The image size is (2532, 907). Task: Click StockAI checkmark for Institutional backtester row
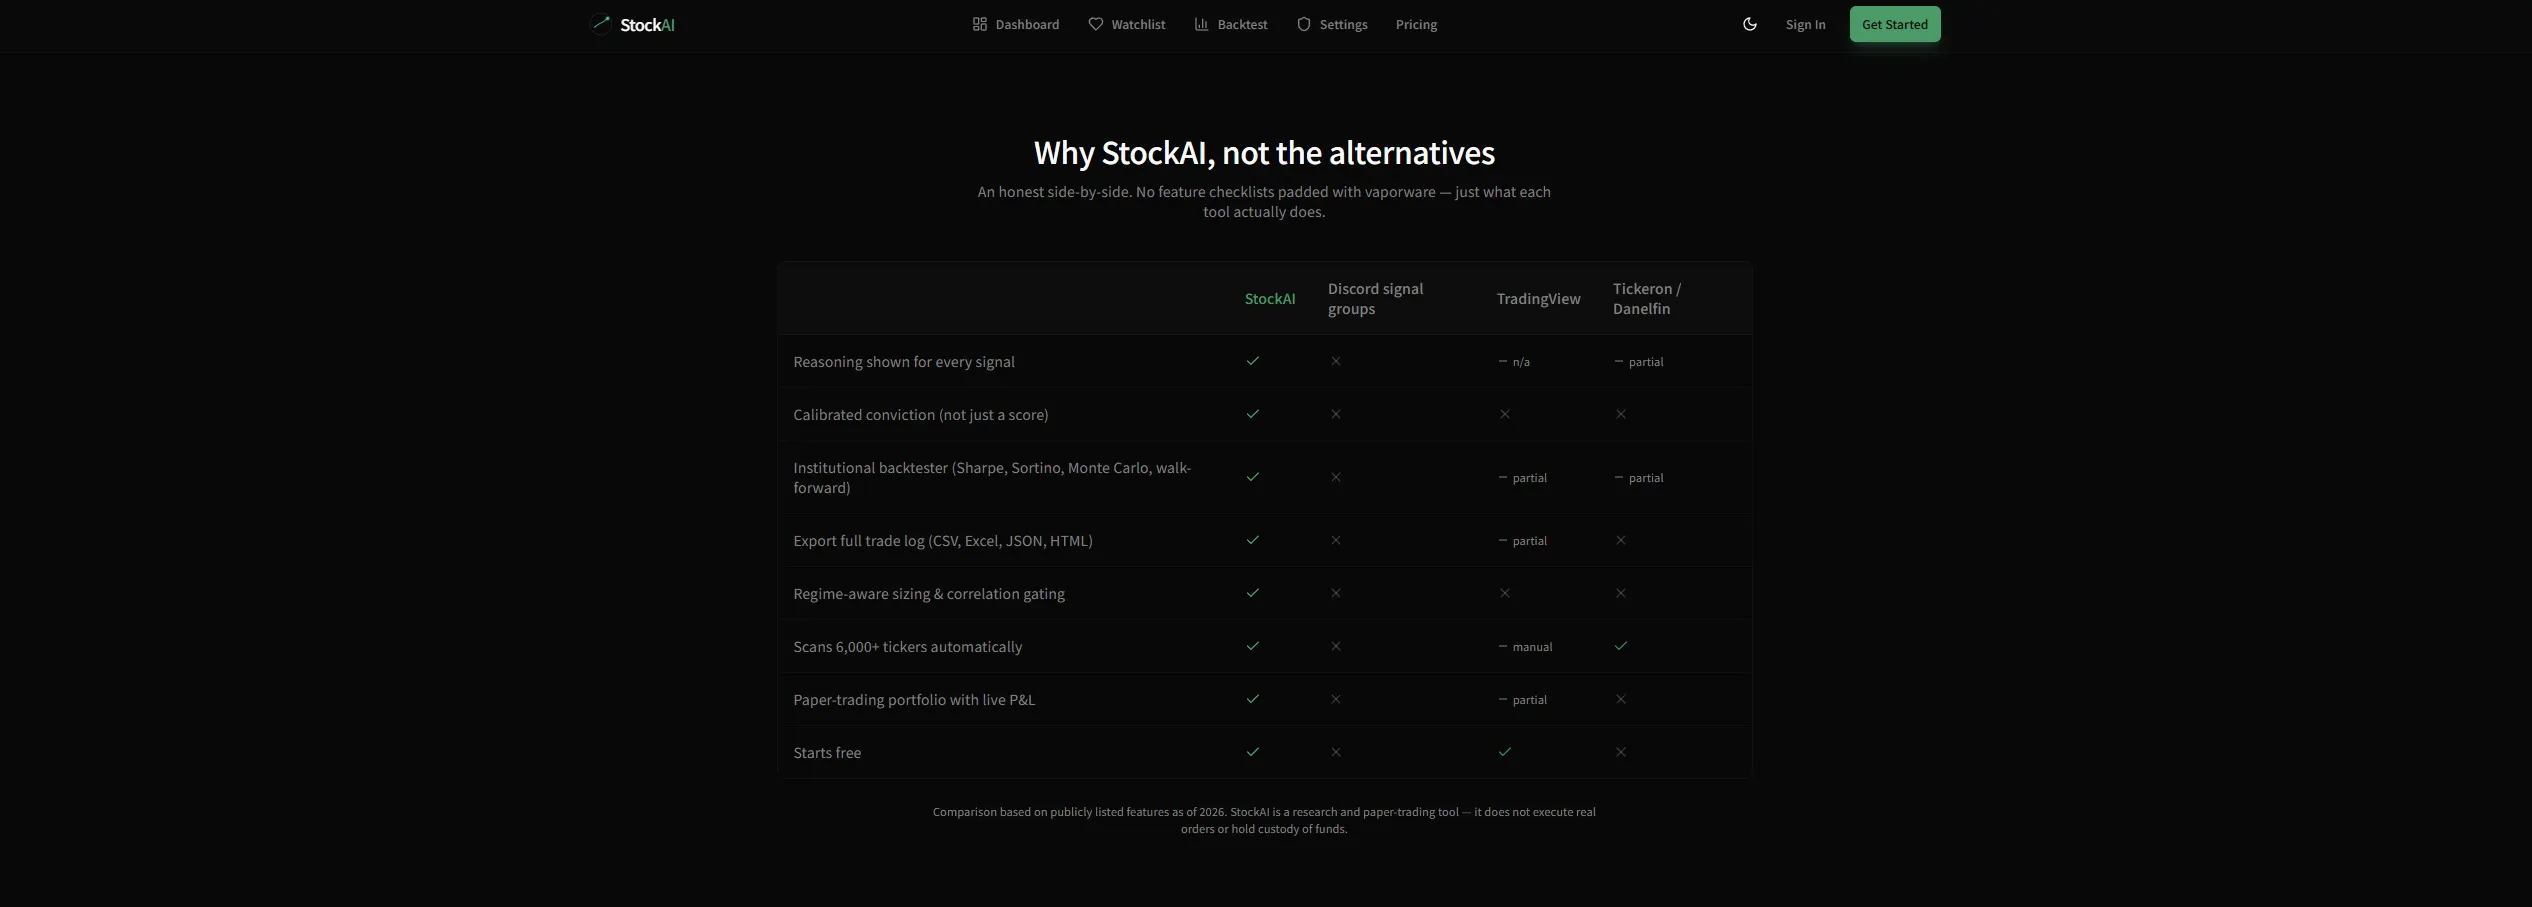point(1253,477)
